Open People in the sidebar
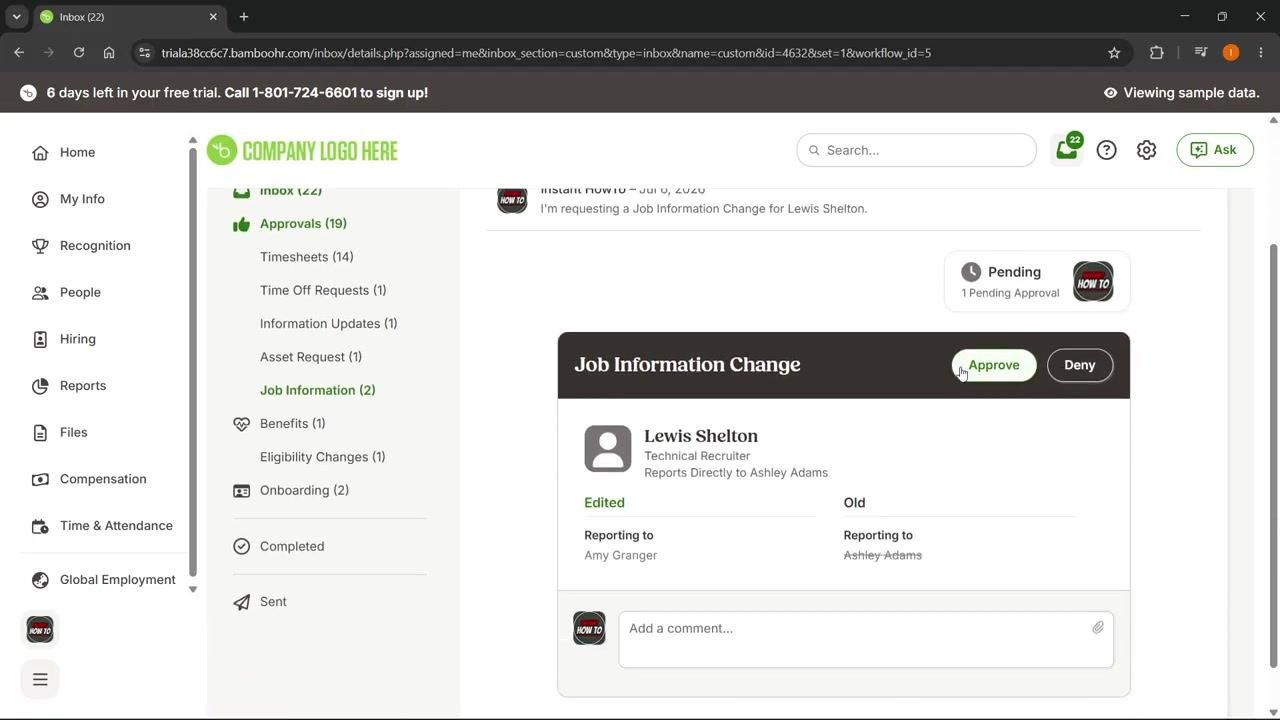This screenshot has height=720, width=1280. tap(80, 292)
